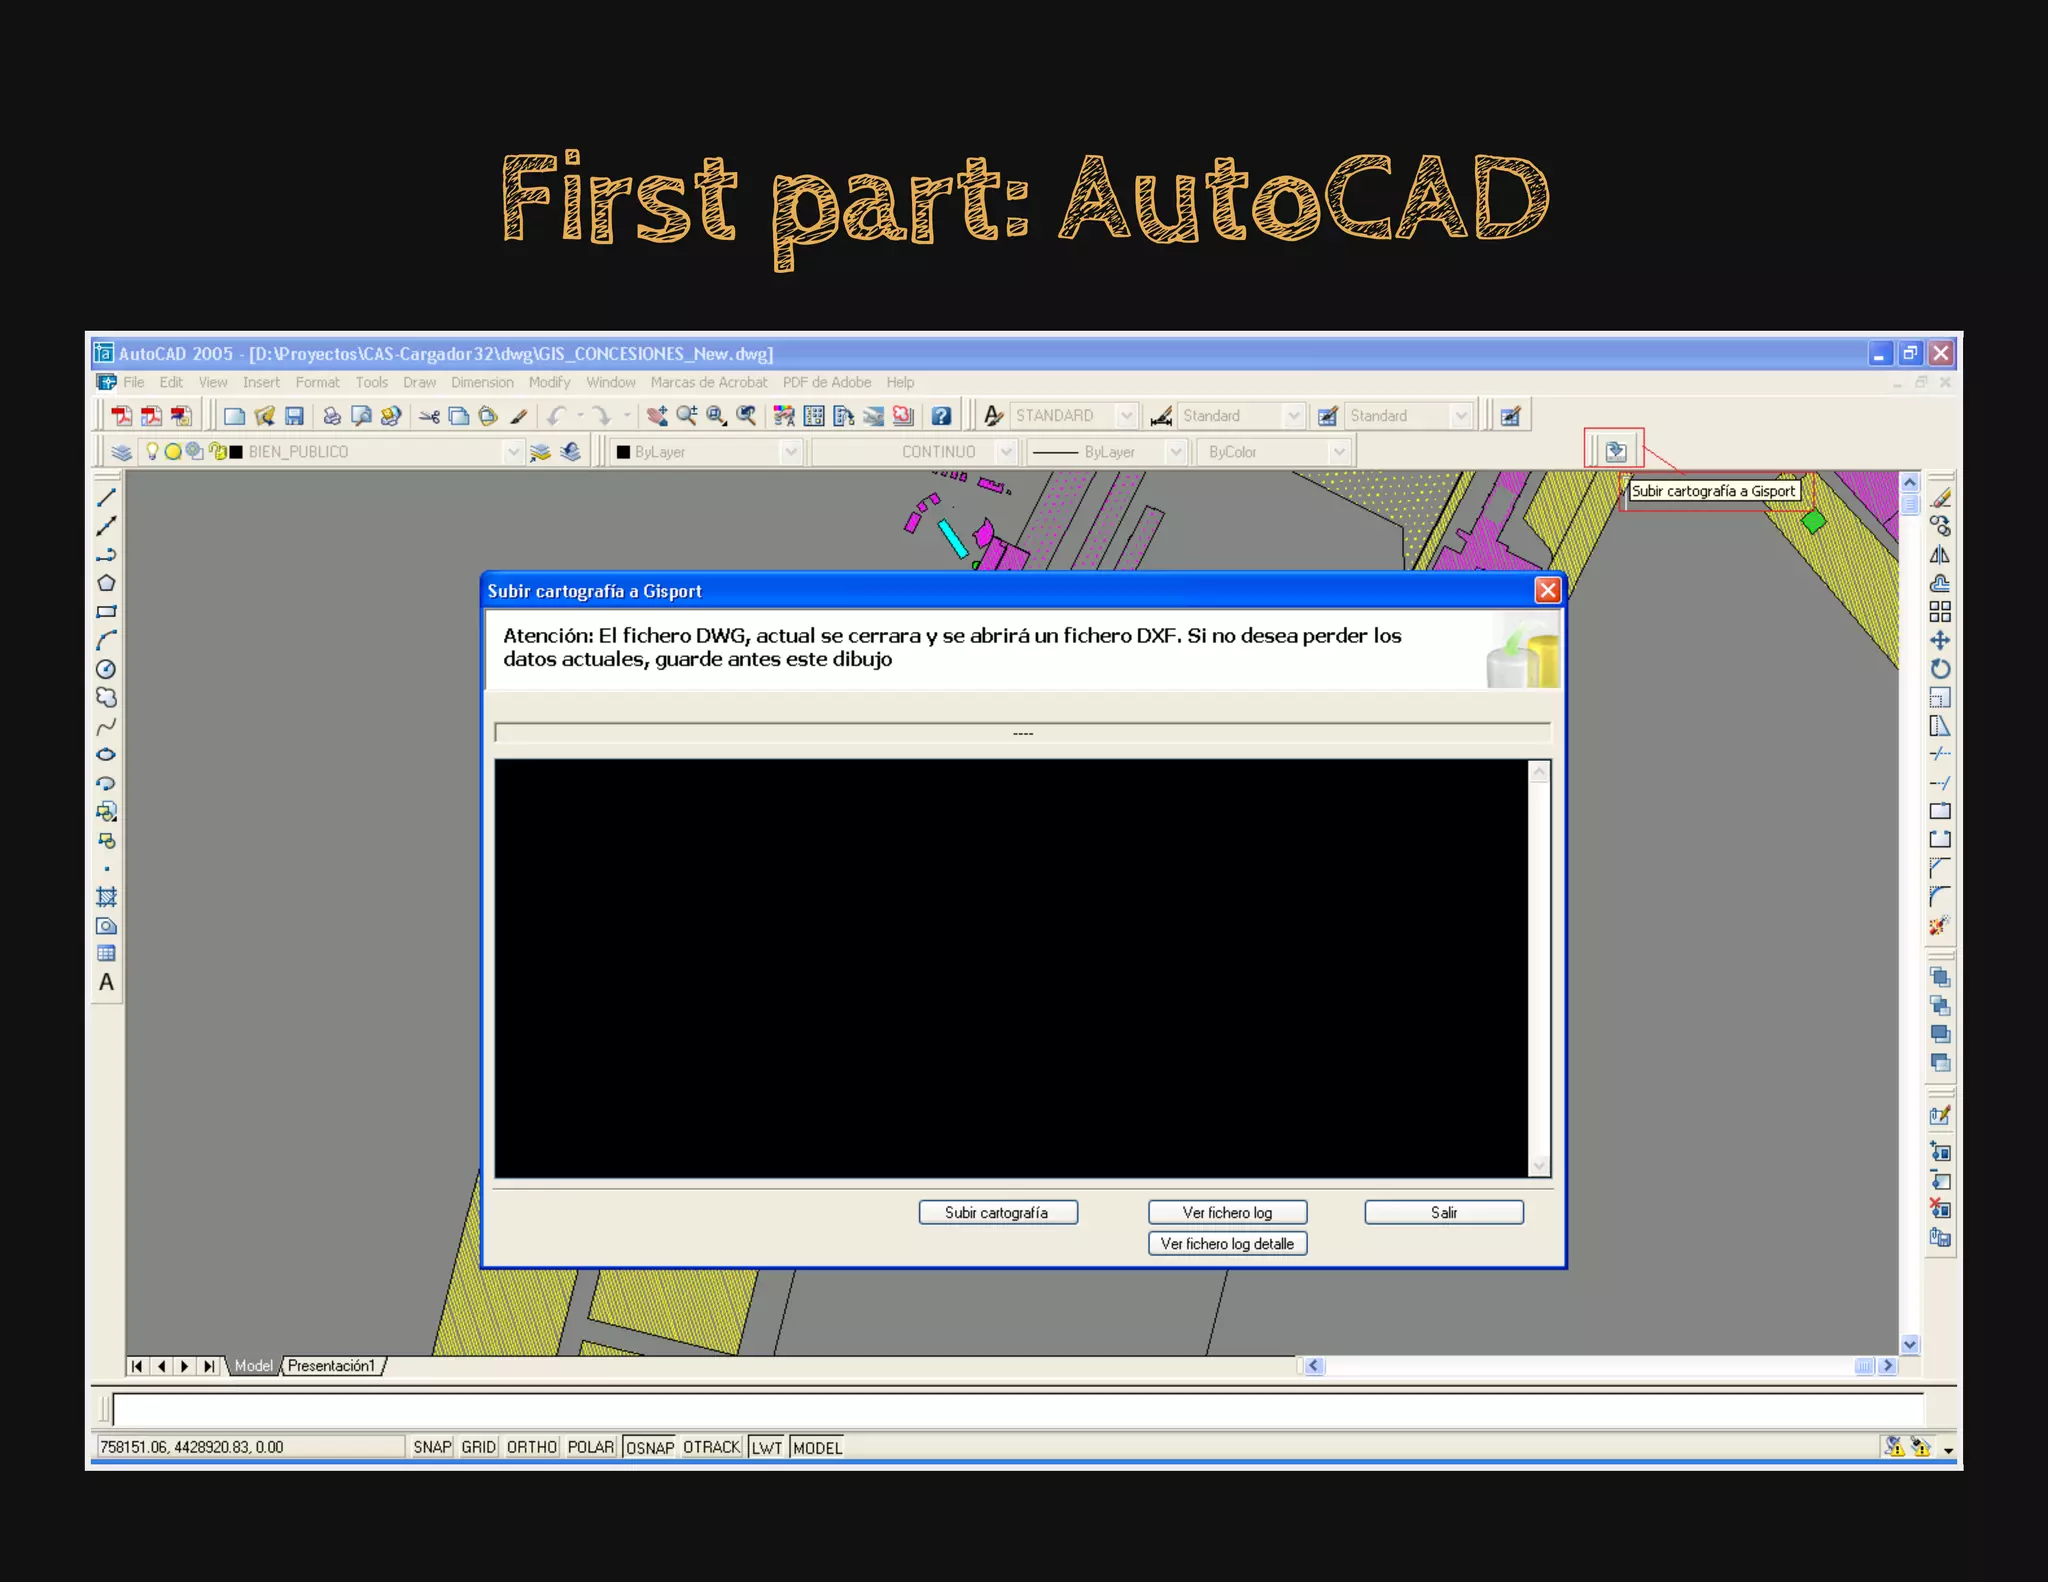Click the progress bar in upload dialog
Viewport: 2048px width, 1582px height.
pyautogui.click(x=1022, y=733)
